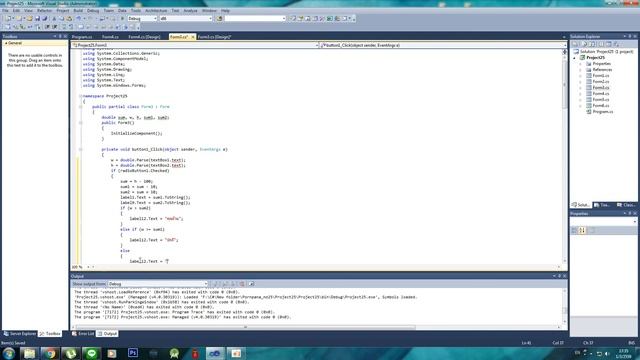Click the Properties icon in the Solution Explorer toolbar
640x360 pixels.
(576, 44)
